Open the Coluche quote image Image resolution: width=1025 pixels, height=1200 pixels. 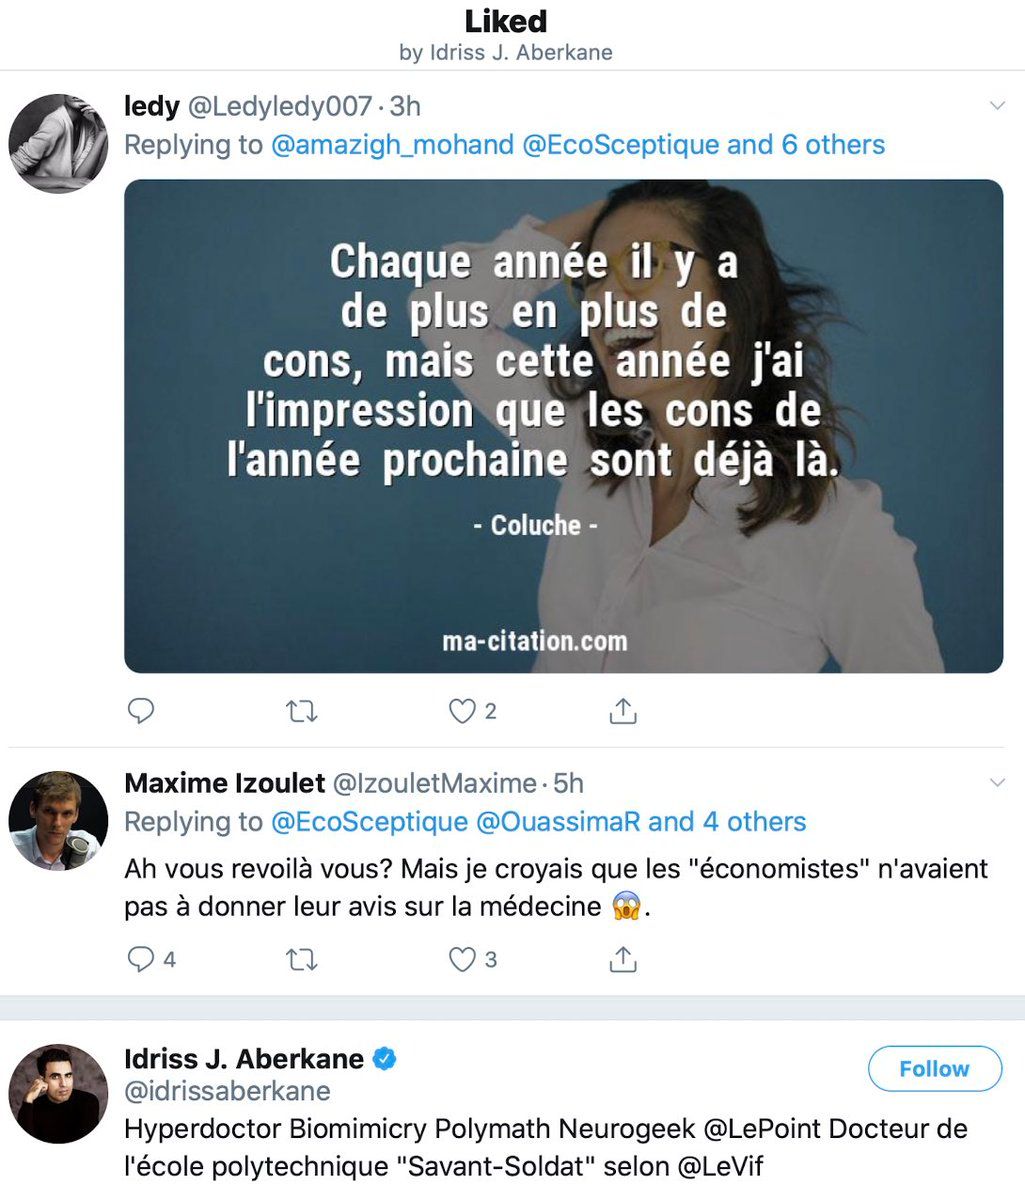point(563,426)
